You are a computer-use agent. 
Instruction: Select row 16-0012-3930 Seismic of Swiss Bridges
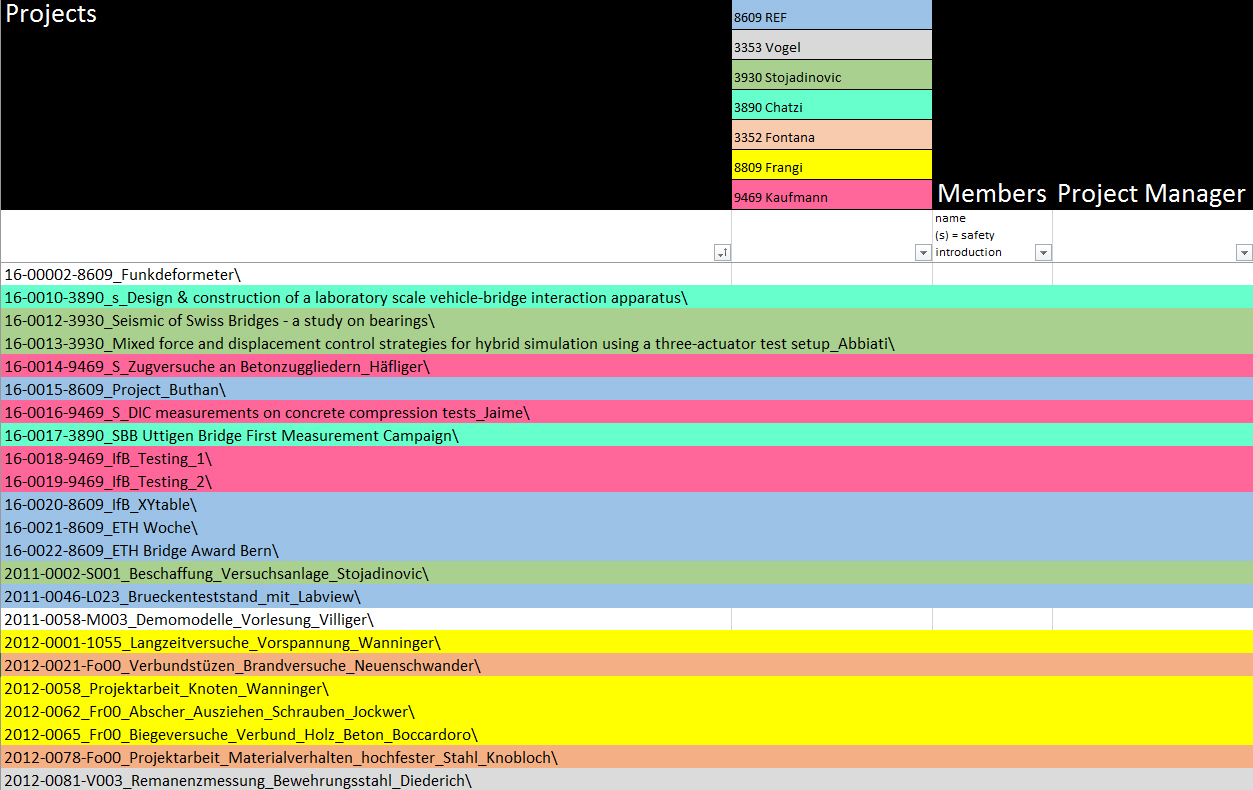point(626,320)
